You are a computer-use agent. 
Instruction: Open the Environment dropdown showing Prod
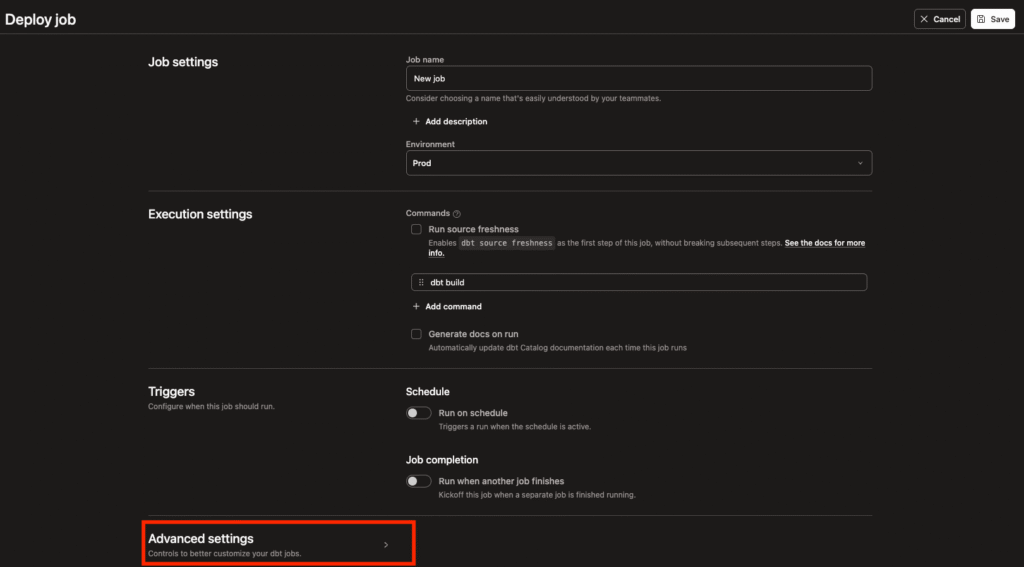pos(638,163)
